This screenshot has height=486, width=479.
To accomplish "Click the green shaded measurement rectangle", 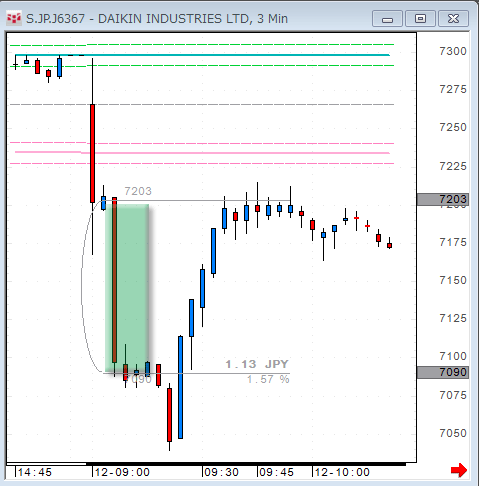I will point(127,288).
